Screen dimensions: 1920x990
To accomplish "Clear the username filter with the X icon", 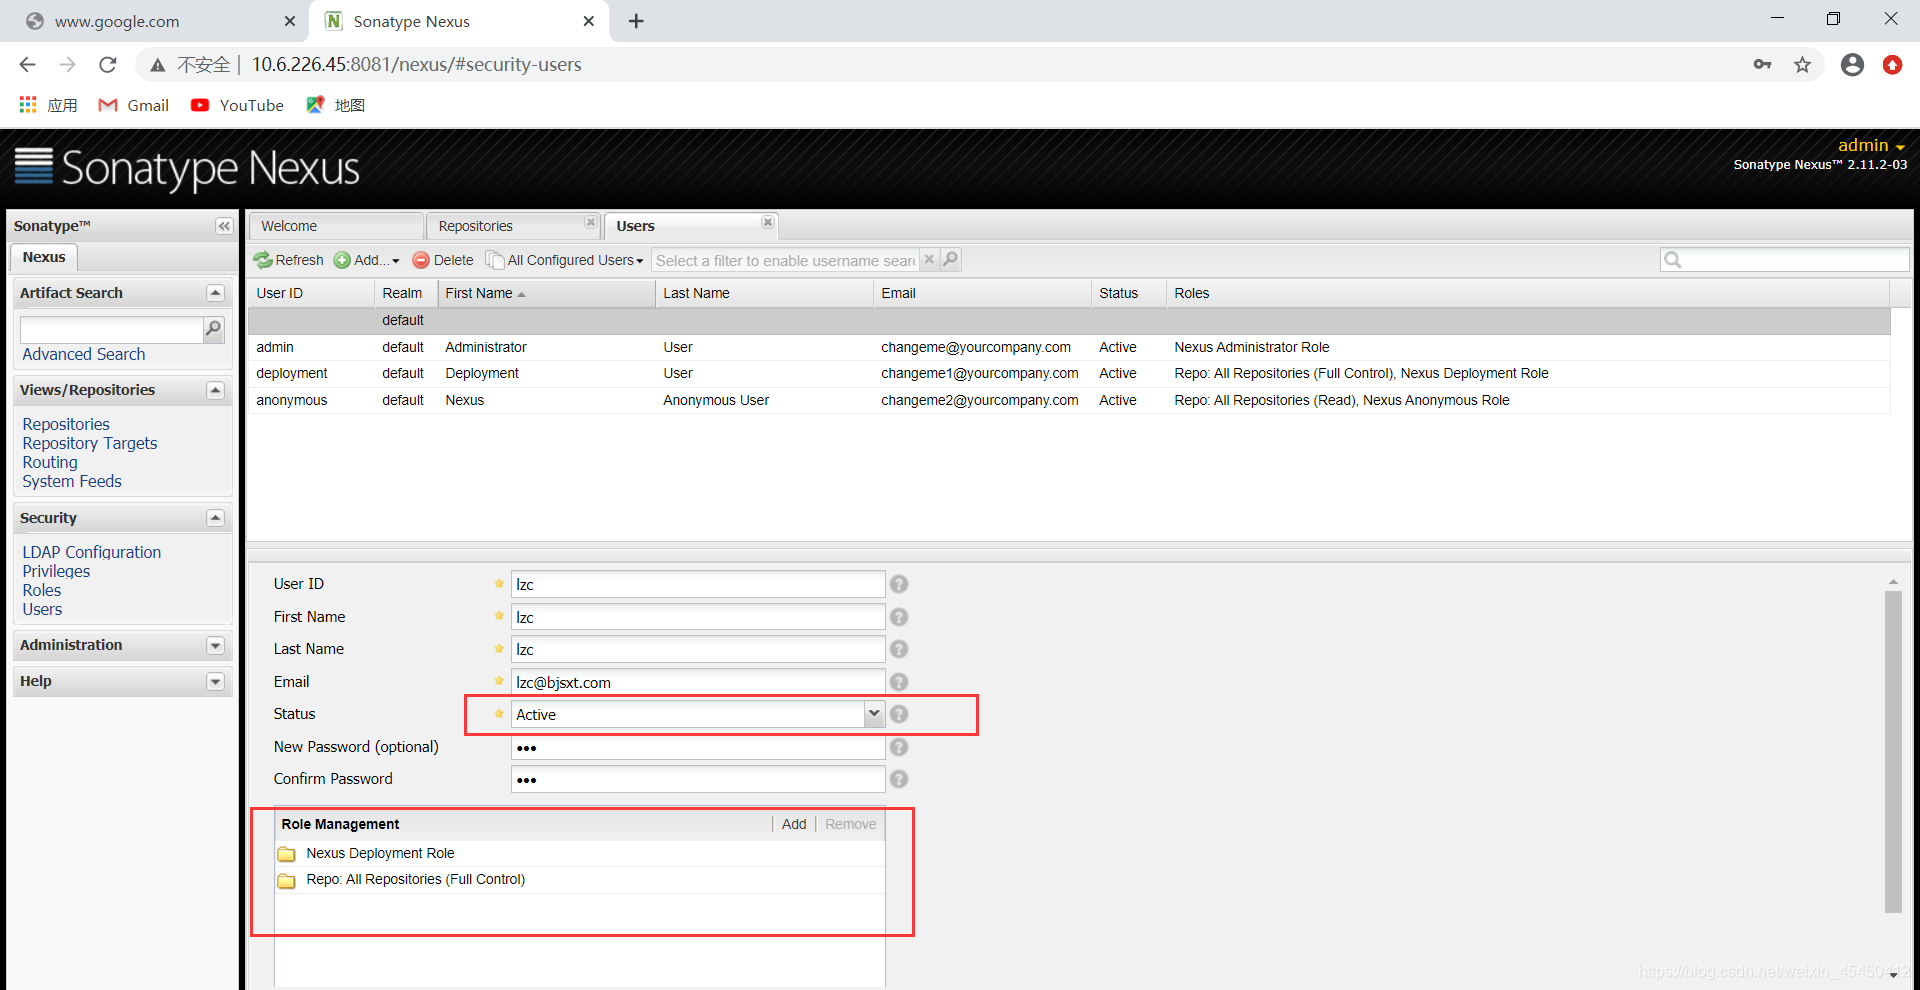I will click(x=929, y=260).
